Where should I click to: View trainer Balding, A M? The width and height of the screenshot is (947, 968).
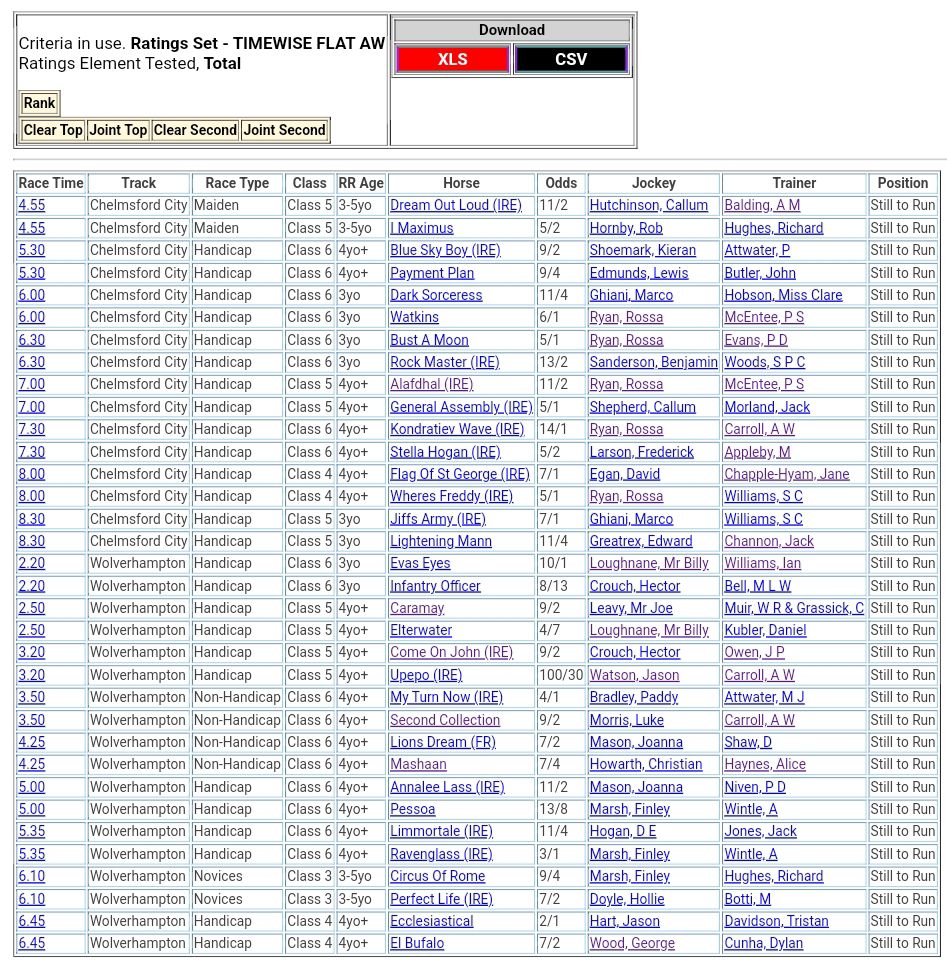tap(761, 206)
